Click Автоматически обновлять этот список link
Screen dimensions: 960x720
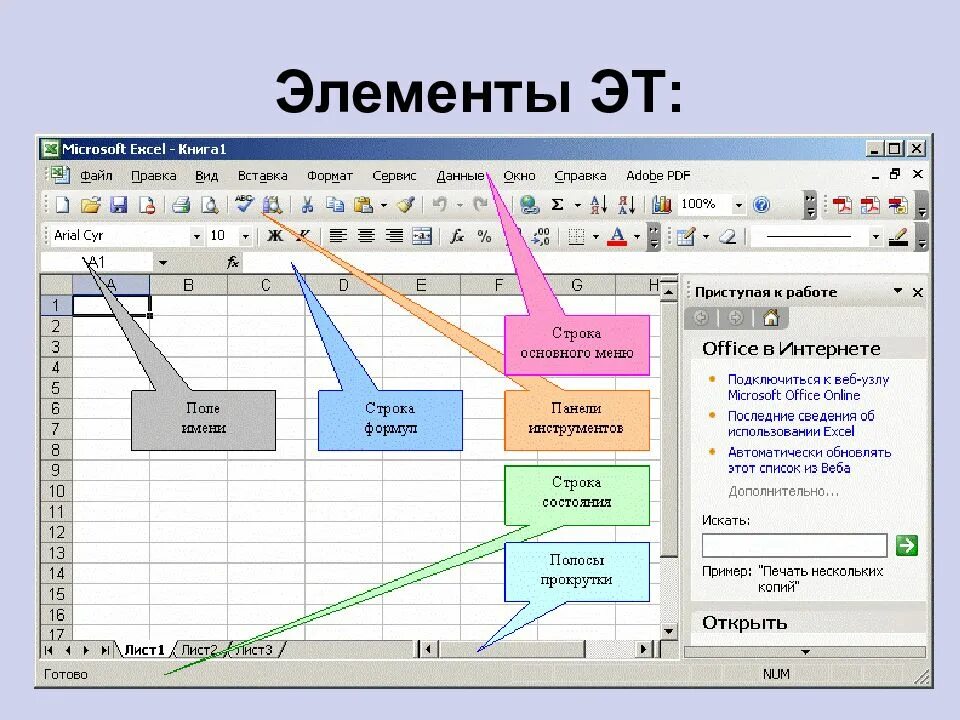[809, 460]
